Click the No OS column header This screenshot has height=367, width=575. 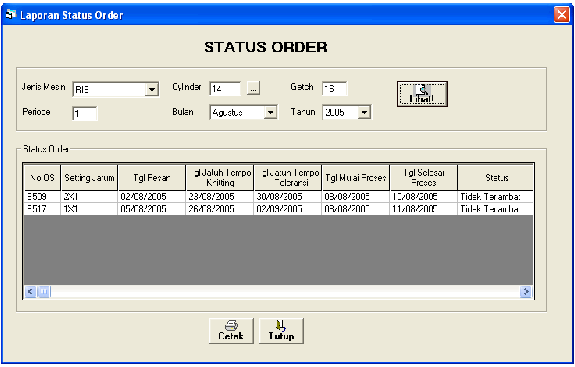coord(42,177)
